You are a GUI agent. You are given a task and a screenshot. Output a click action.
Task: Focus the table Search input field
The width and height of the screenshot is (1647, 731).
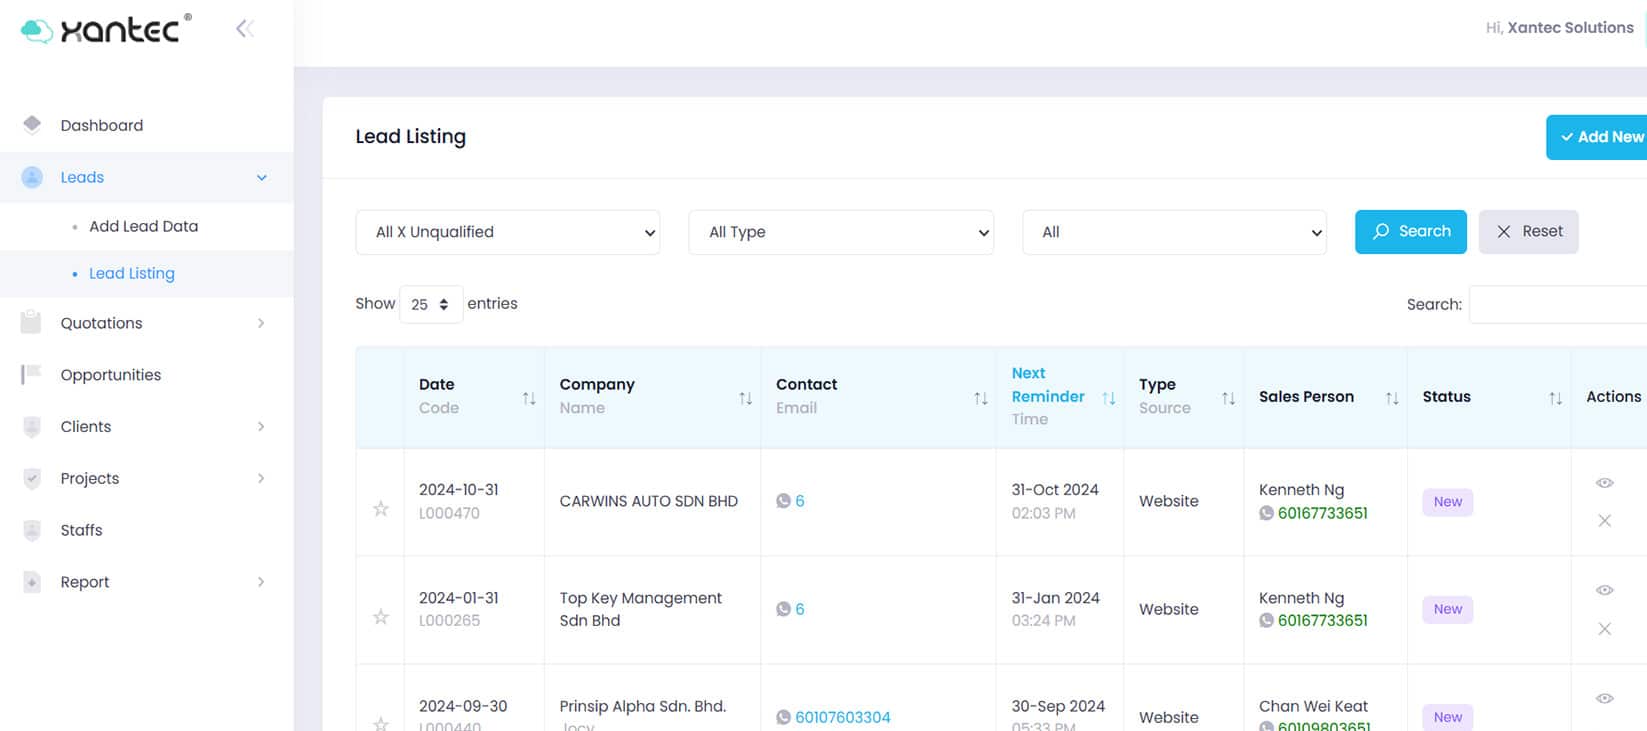(x=1558, y=305)
